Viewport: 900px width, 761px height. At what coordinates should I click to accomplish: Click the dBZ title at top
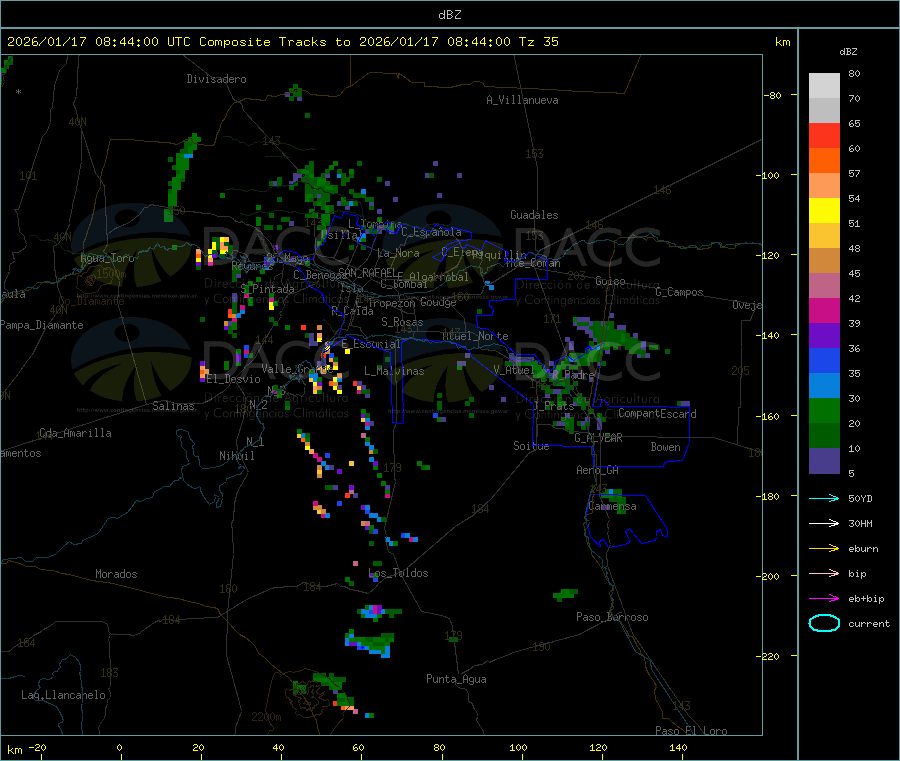tap(450, 15)
